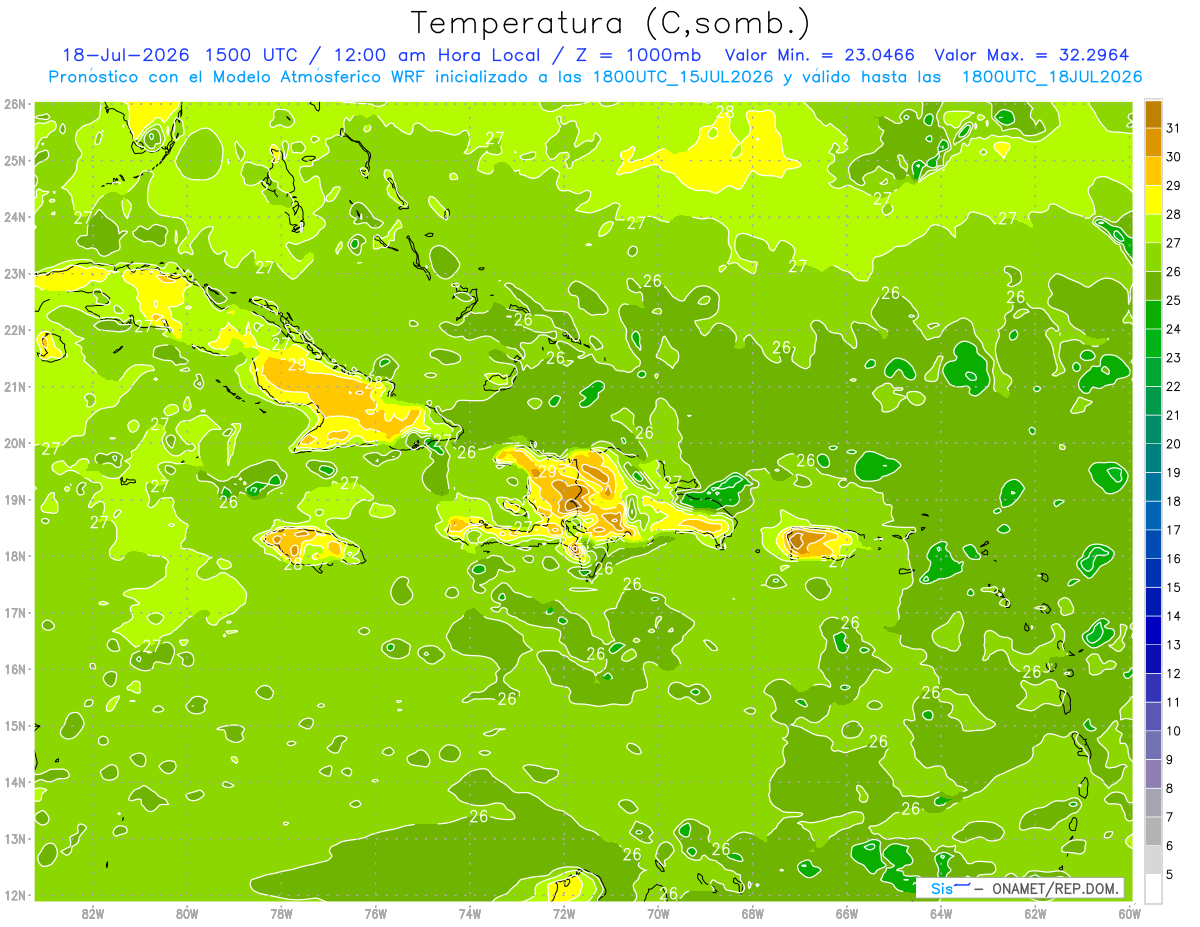Click the '13' value on the color scale

(x=1173, y=645)
